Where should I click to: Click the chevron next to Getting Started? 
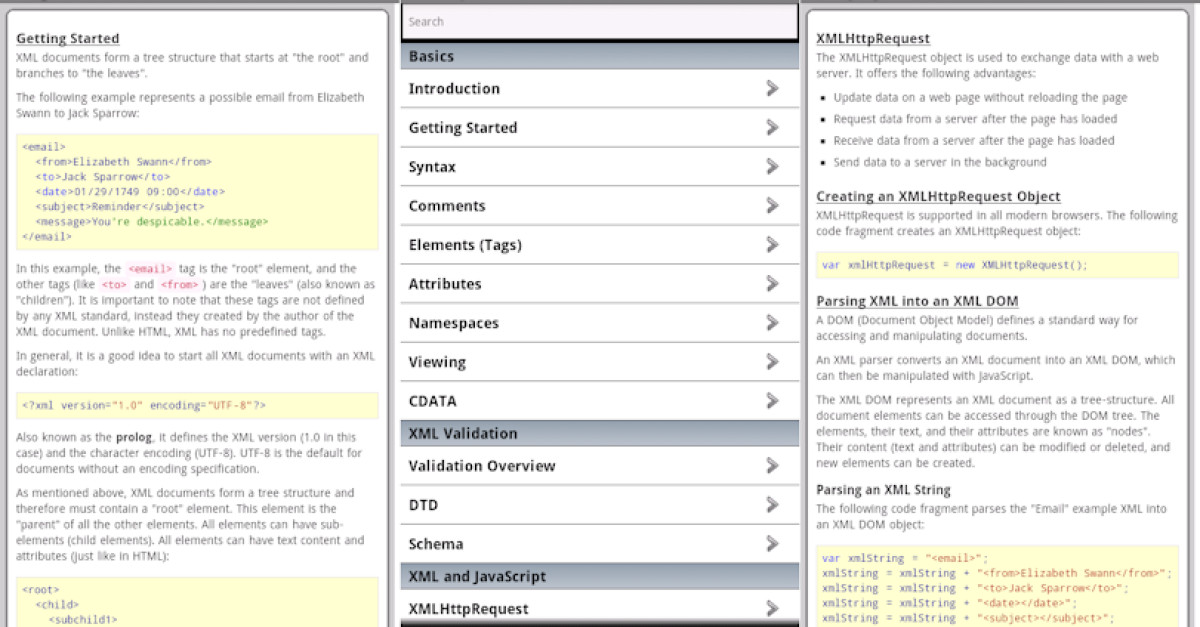pyautogui.click(x=772, y=127)
